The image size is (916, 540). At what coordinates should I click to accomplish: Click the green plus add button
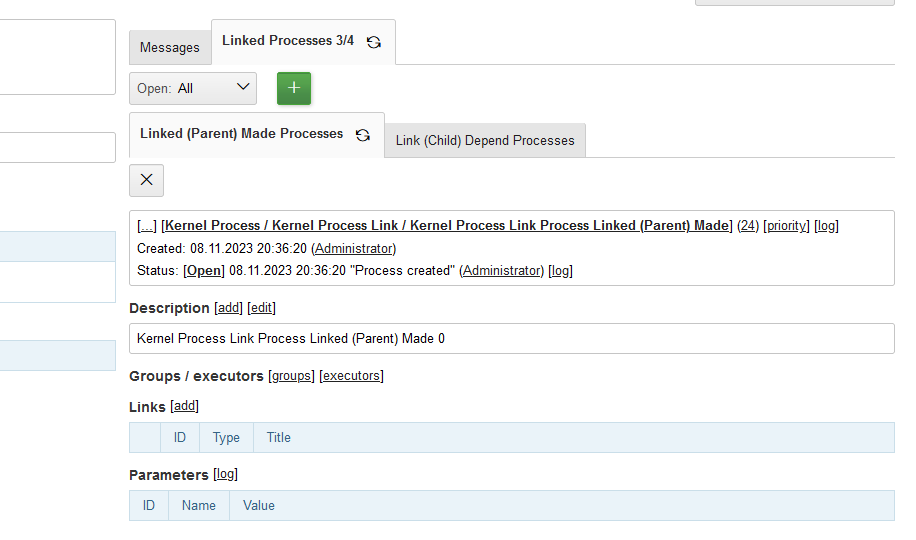click(293, 88)
